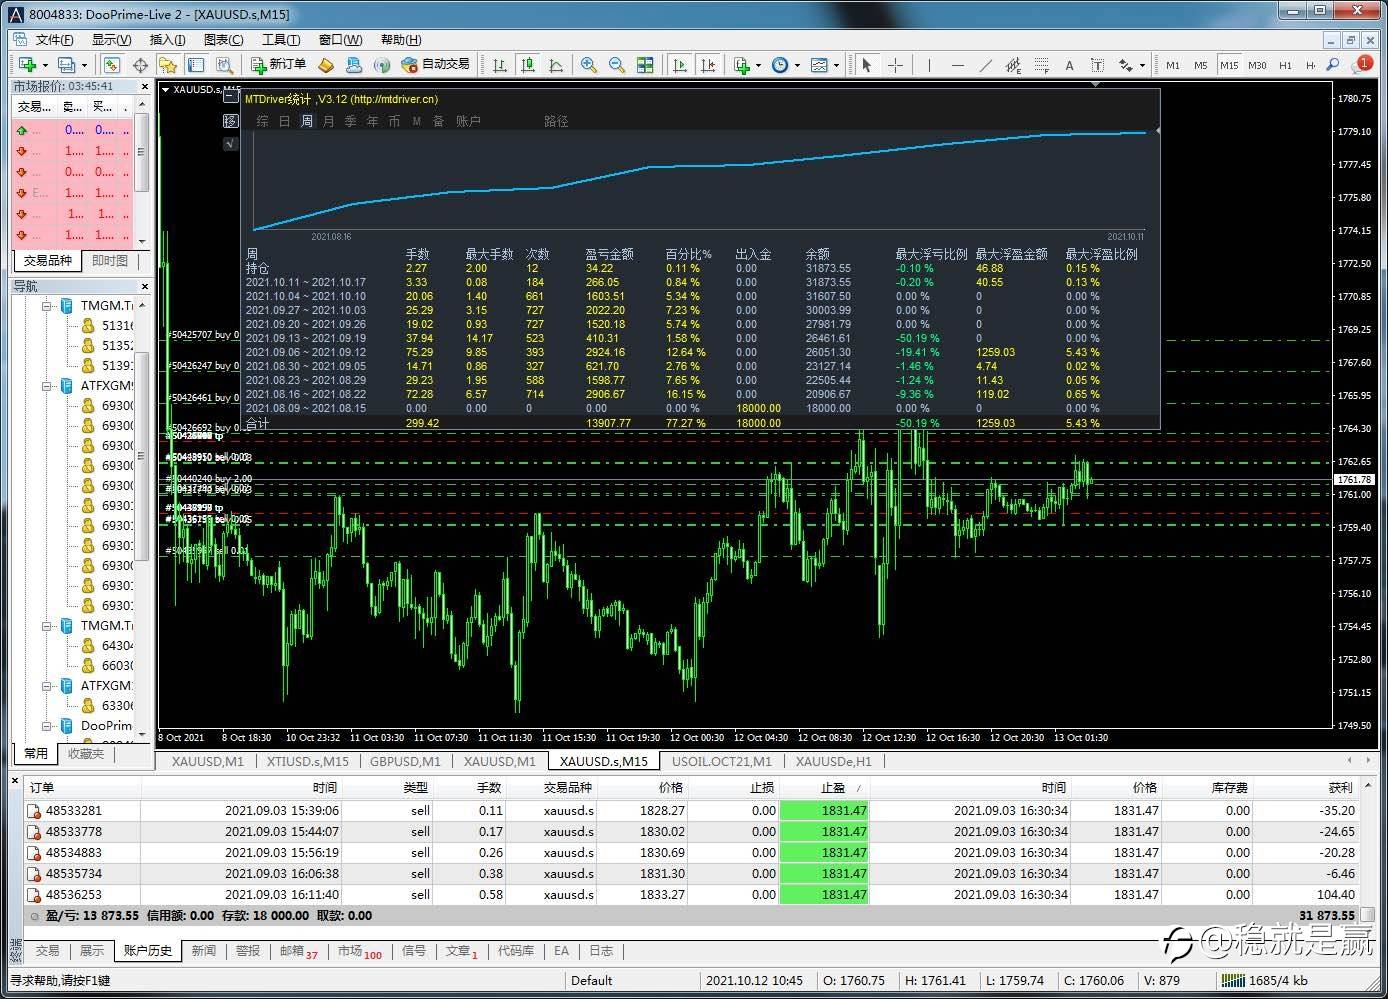Switch chart to line chart icon
This screenshot has height=999, width=1388.
[x=555, y=64]
